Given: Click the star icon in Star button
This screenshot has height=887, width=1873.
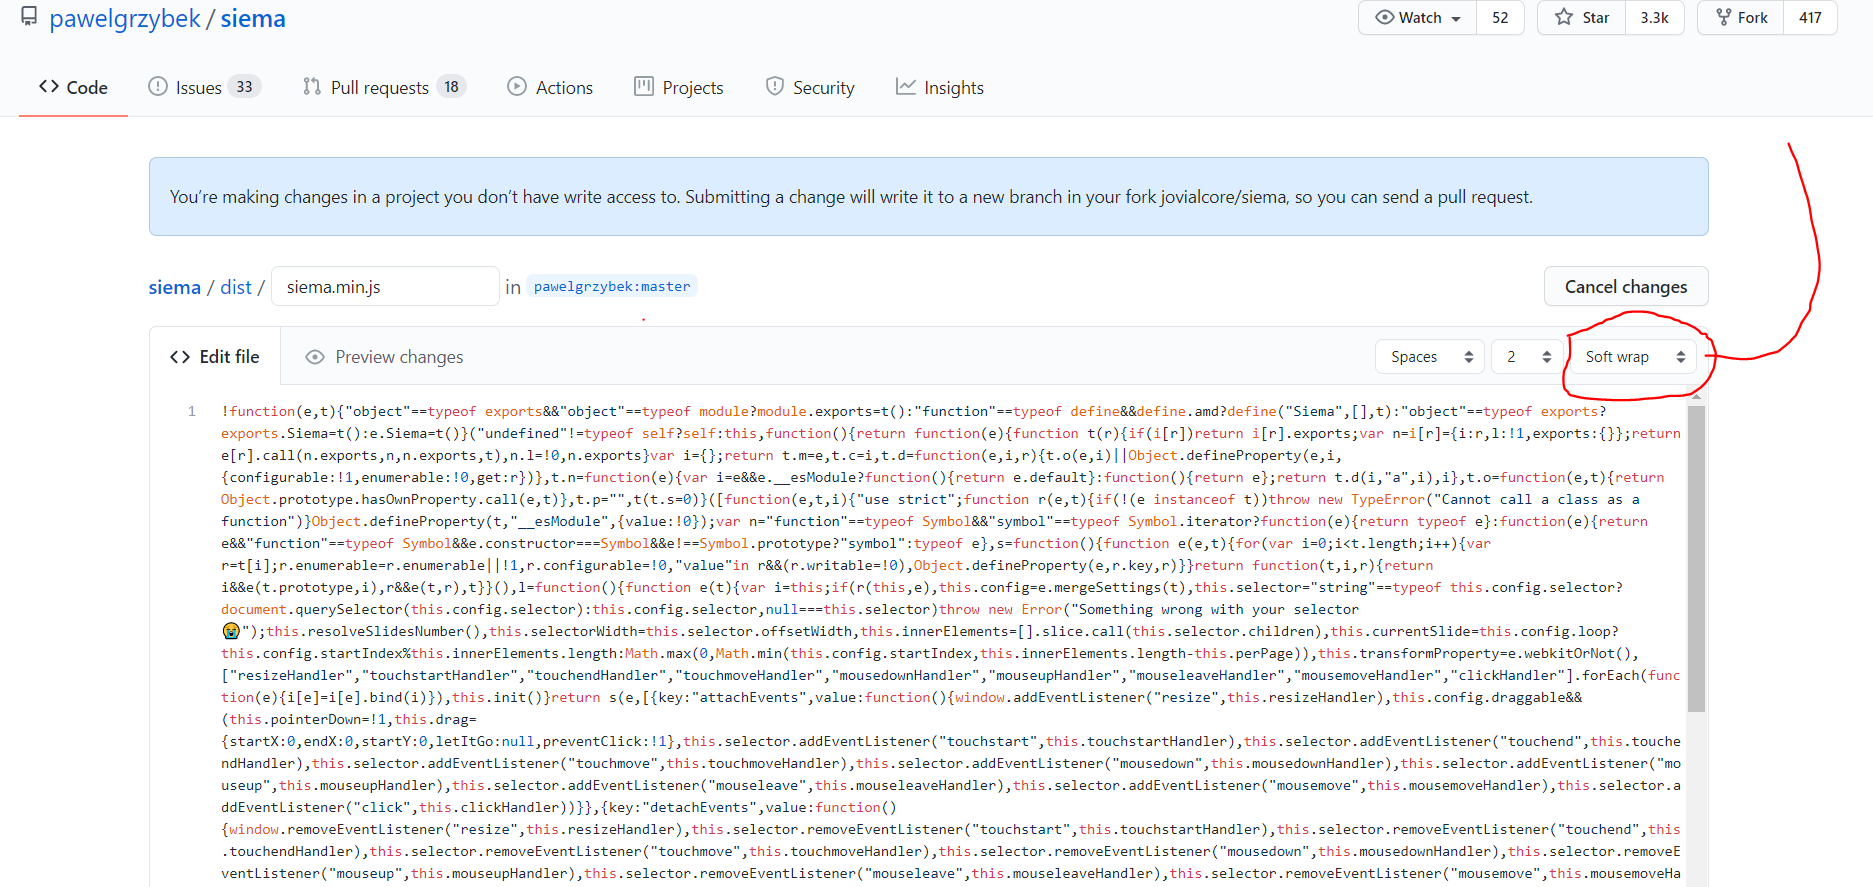Looking at the screenshot, I should click(x=1564, y=18).
